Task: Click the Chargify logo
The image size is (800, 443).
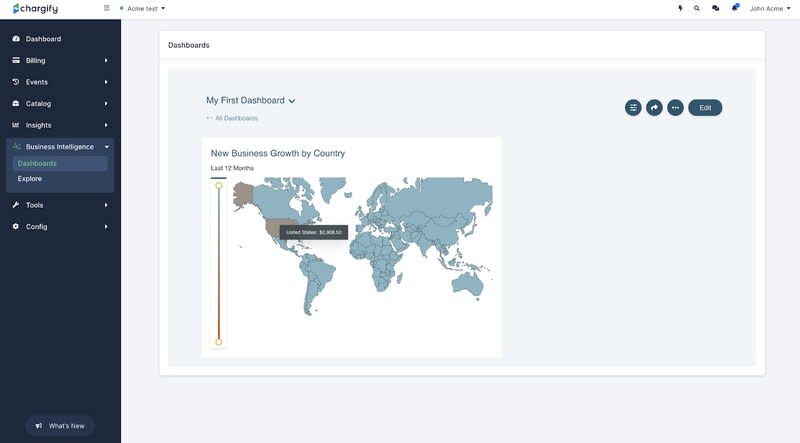Action: (x=35, y=8)
